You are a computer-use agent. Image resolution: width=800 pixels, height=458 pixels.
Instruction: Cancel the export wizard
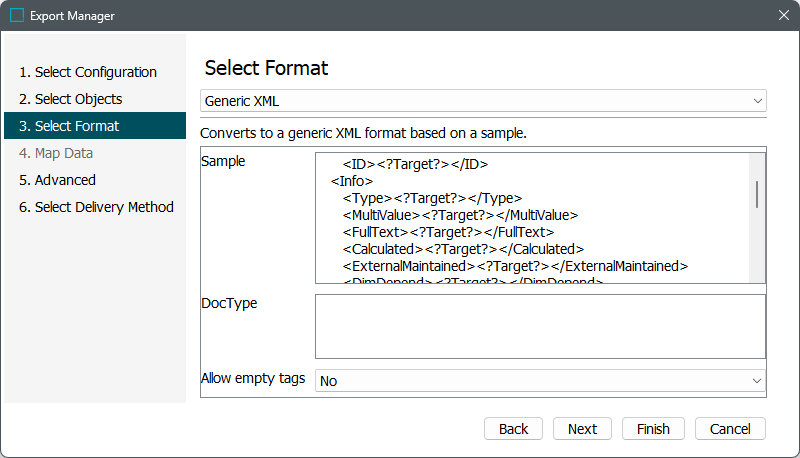pyautogui.click(x=730, y=428)
